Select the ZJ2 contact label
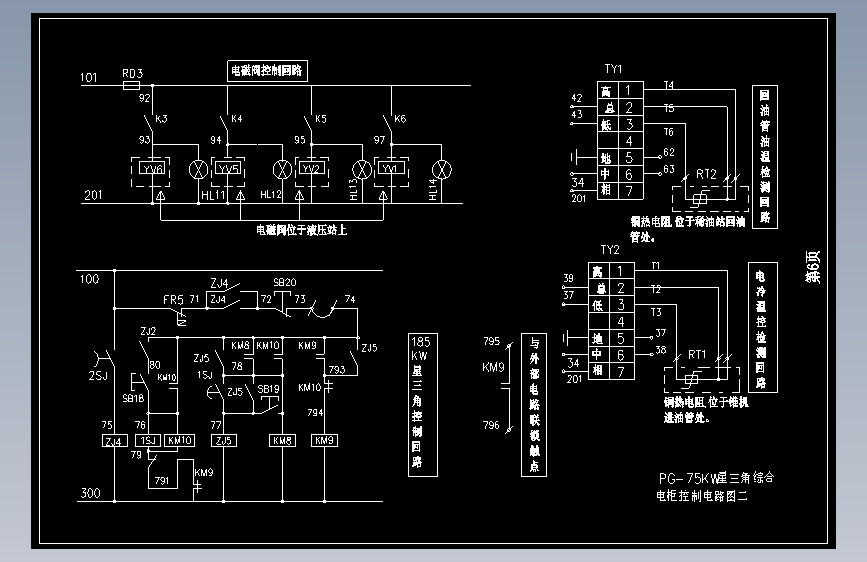This screenshot has width=867, height=562. pos(148,331)
